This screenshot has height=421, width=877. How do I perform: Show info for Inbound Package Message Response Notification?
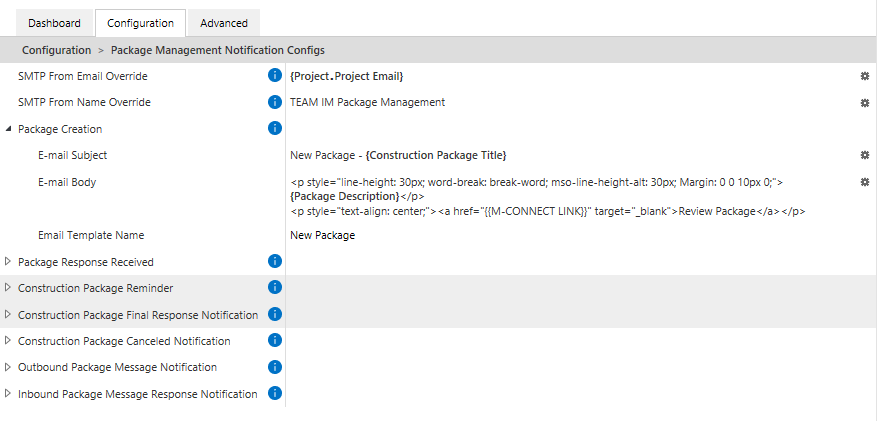(274, 394)
